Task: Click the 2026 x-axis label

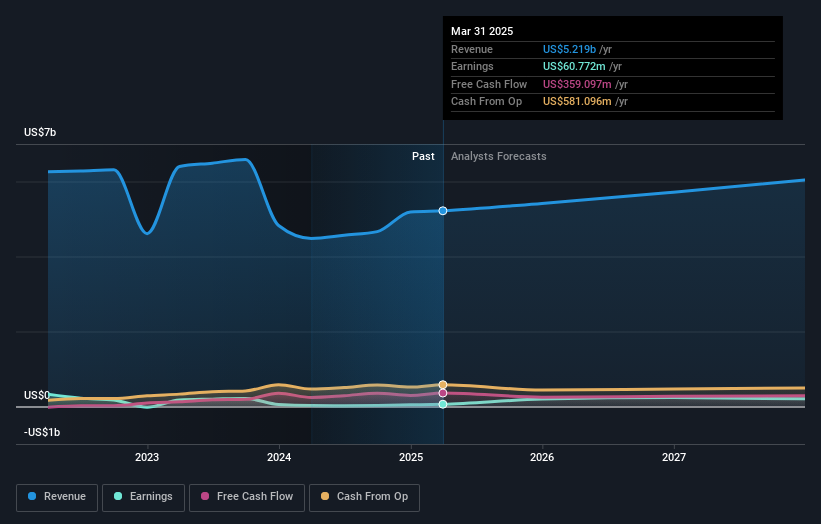Action: (542, 458)
